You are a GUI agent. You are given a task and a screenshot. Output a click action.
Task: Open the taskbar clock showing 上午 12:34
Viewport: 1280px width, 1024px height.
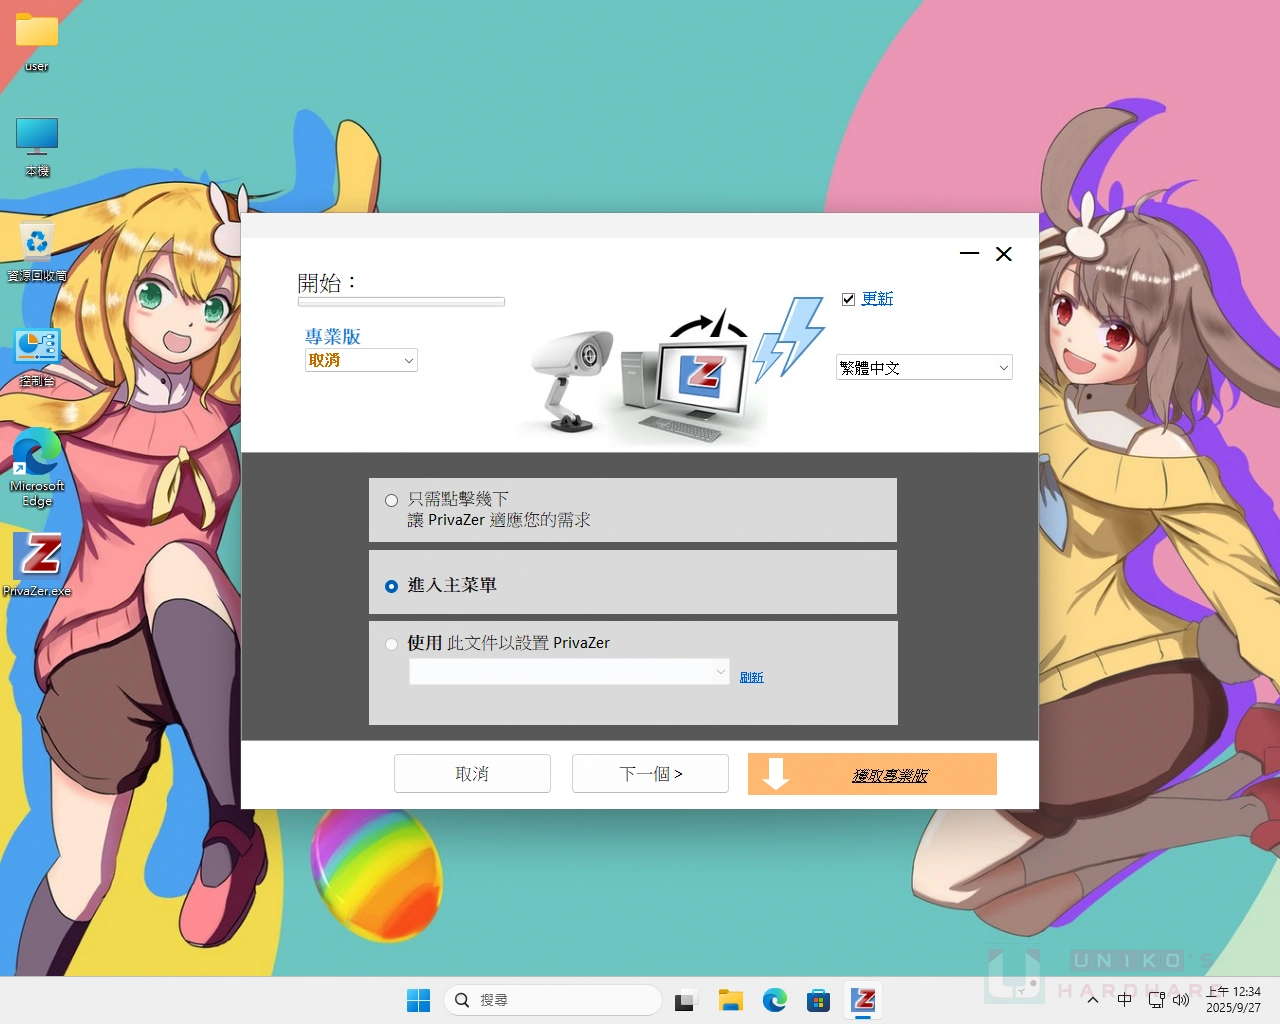1233,1000
